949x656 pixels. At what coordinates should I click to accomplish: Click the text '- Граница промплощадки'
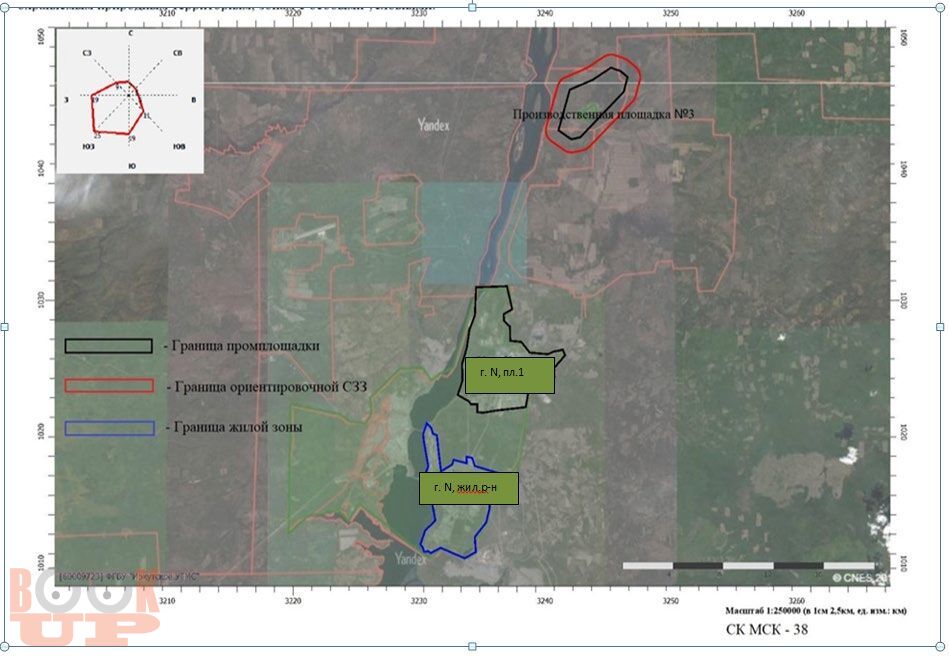[x=241, y=346]
